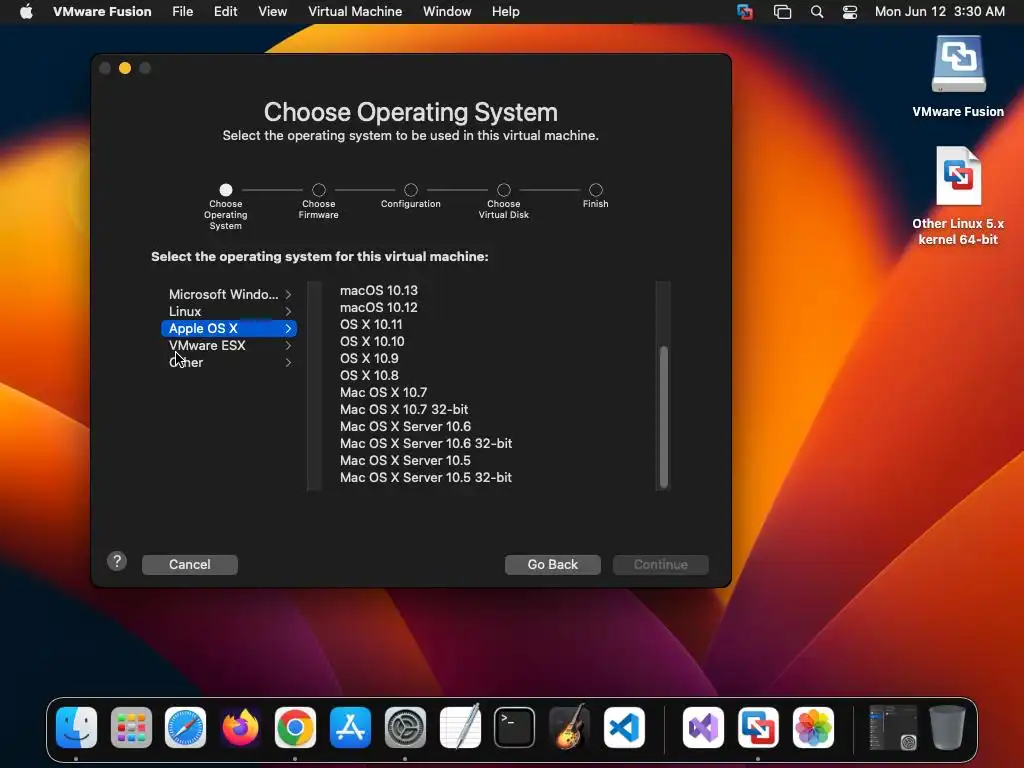Viewport: 1024px width, 768px height.
Task: Click the date and time clock
Action: [939, 12]
